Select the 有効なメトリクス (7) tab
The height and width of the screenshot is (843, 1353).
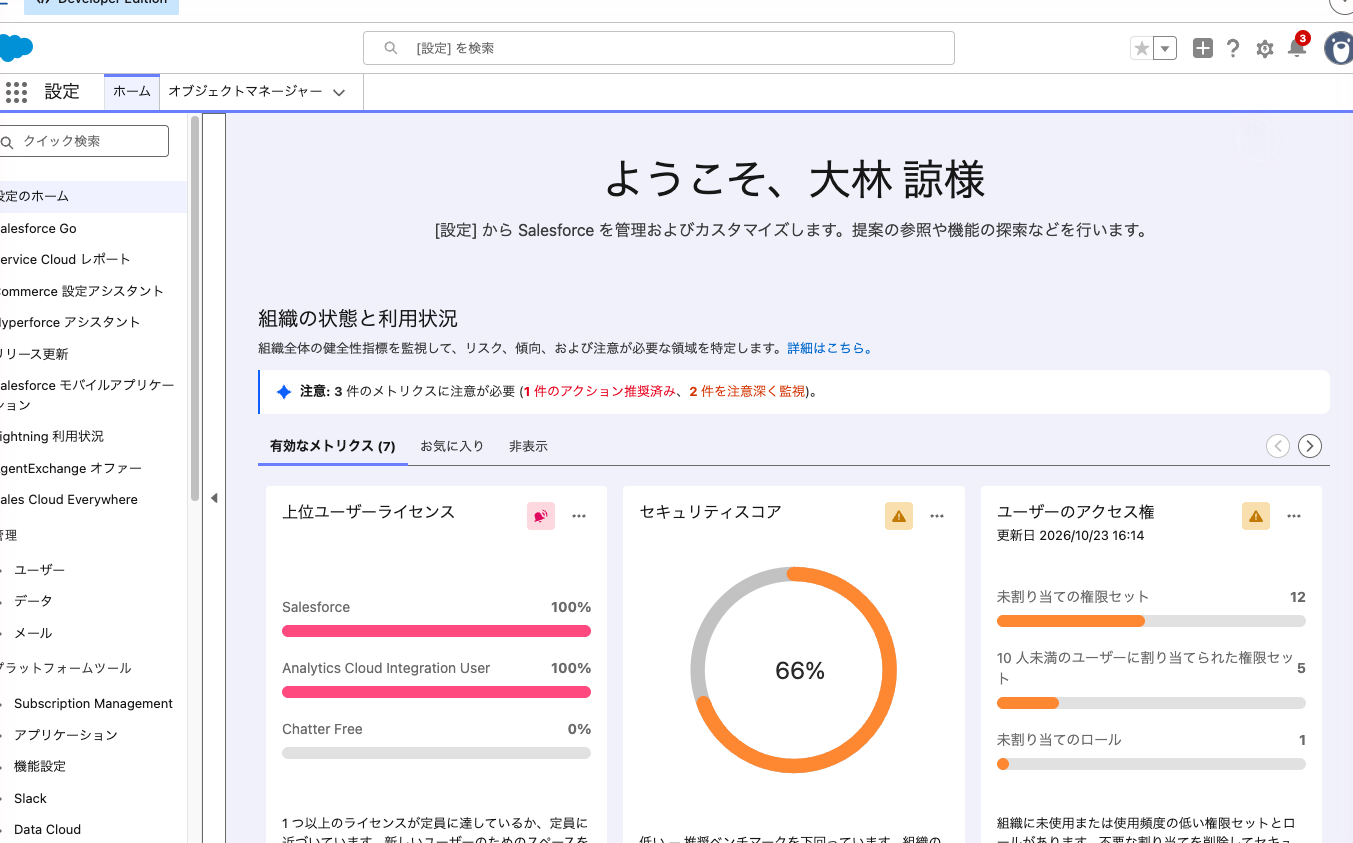[333, 446]
